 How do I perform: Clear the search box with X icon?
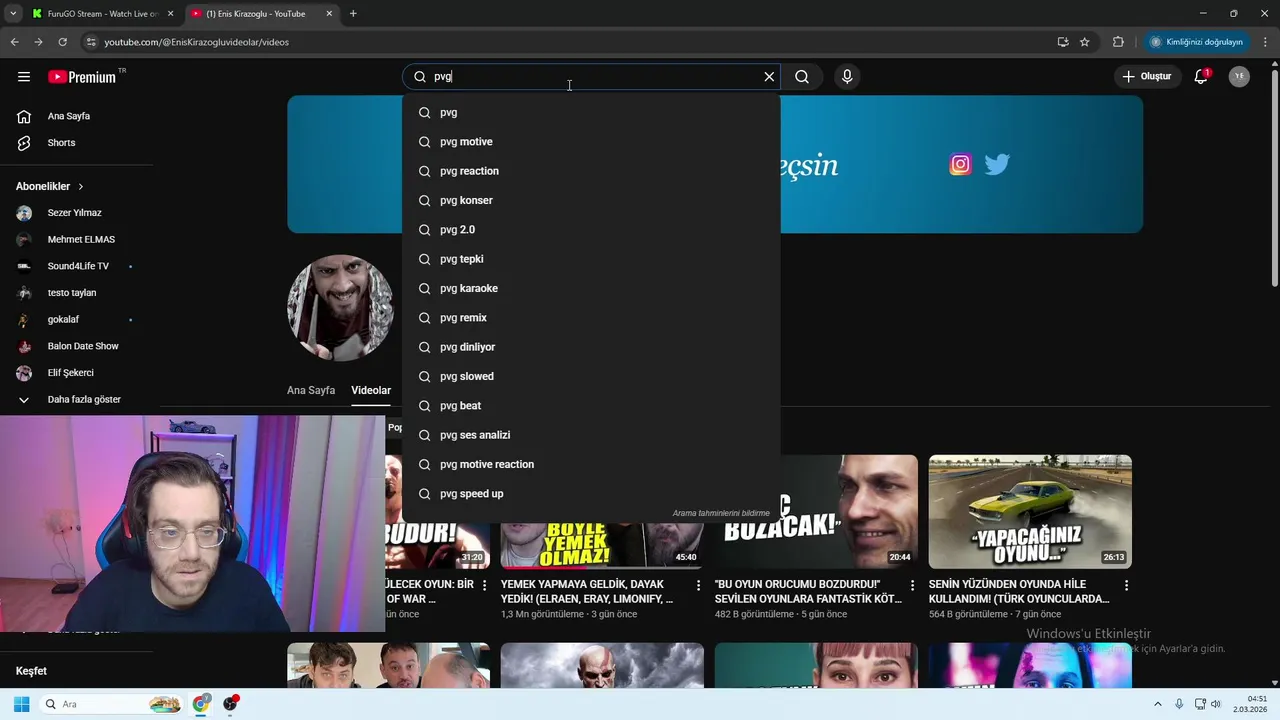tap(769, 77)
